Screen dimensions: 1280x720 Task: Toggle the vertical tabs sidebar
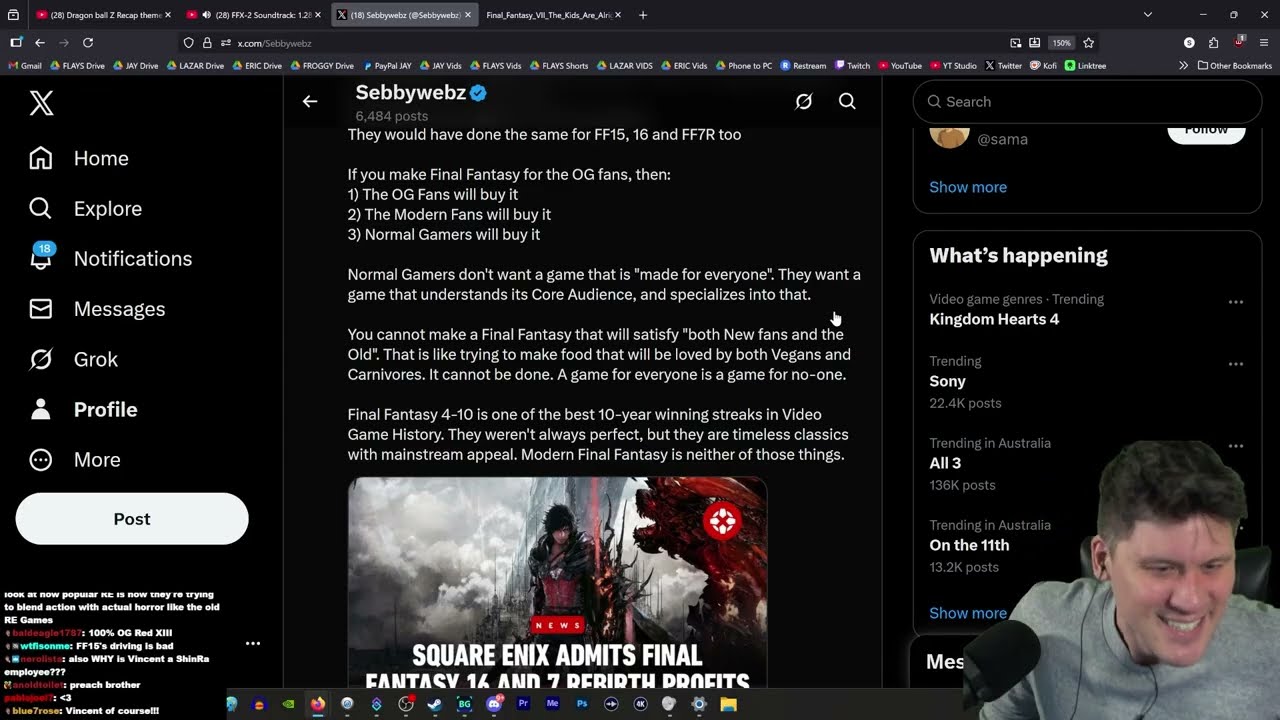[x=16, y=43]
